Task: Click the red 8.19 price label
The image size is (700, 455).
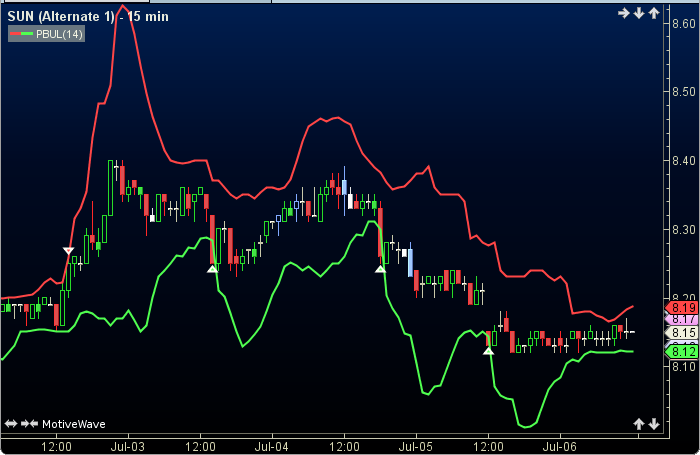Action: (682, 308)
